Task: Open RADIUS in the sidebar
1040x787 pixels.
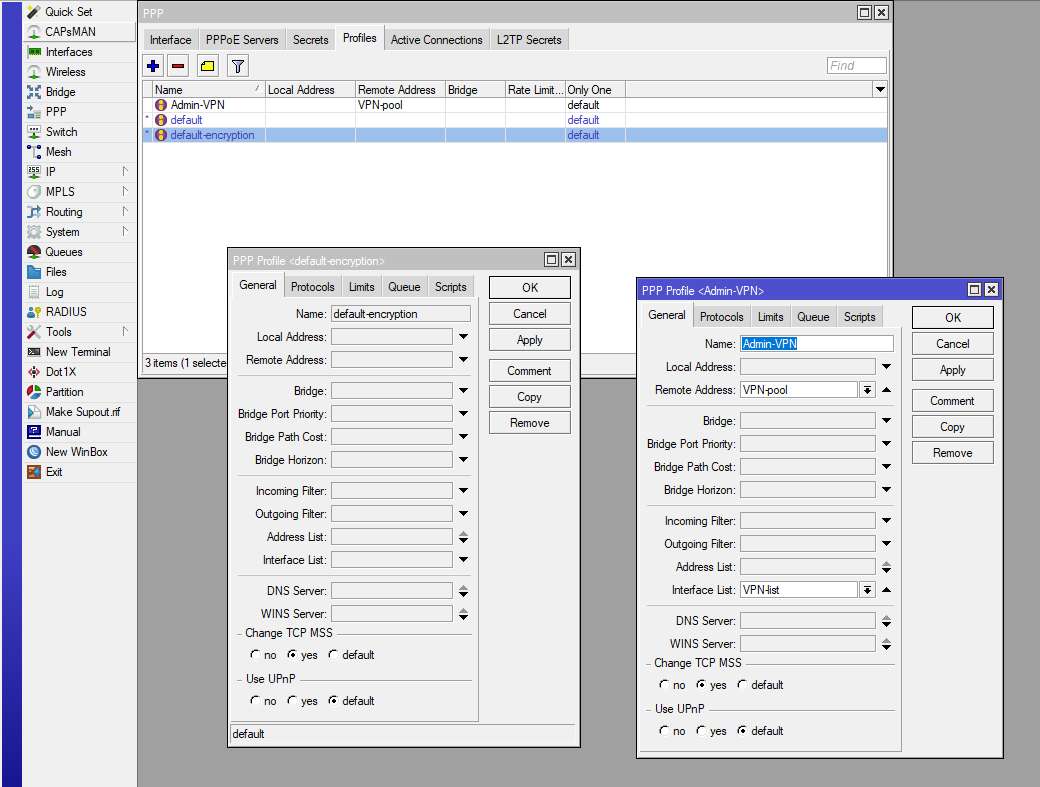Action: click(x=66, y=312)
